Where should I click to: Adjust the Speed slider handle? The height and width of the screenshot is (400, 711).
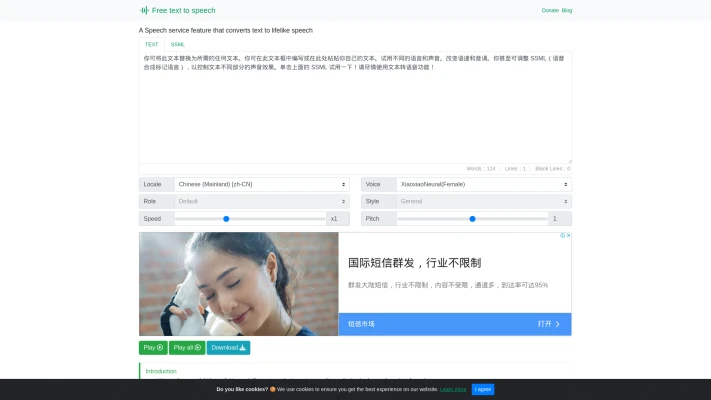[x=226, y=219]
